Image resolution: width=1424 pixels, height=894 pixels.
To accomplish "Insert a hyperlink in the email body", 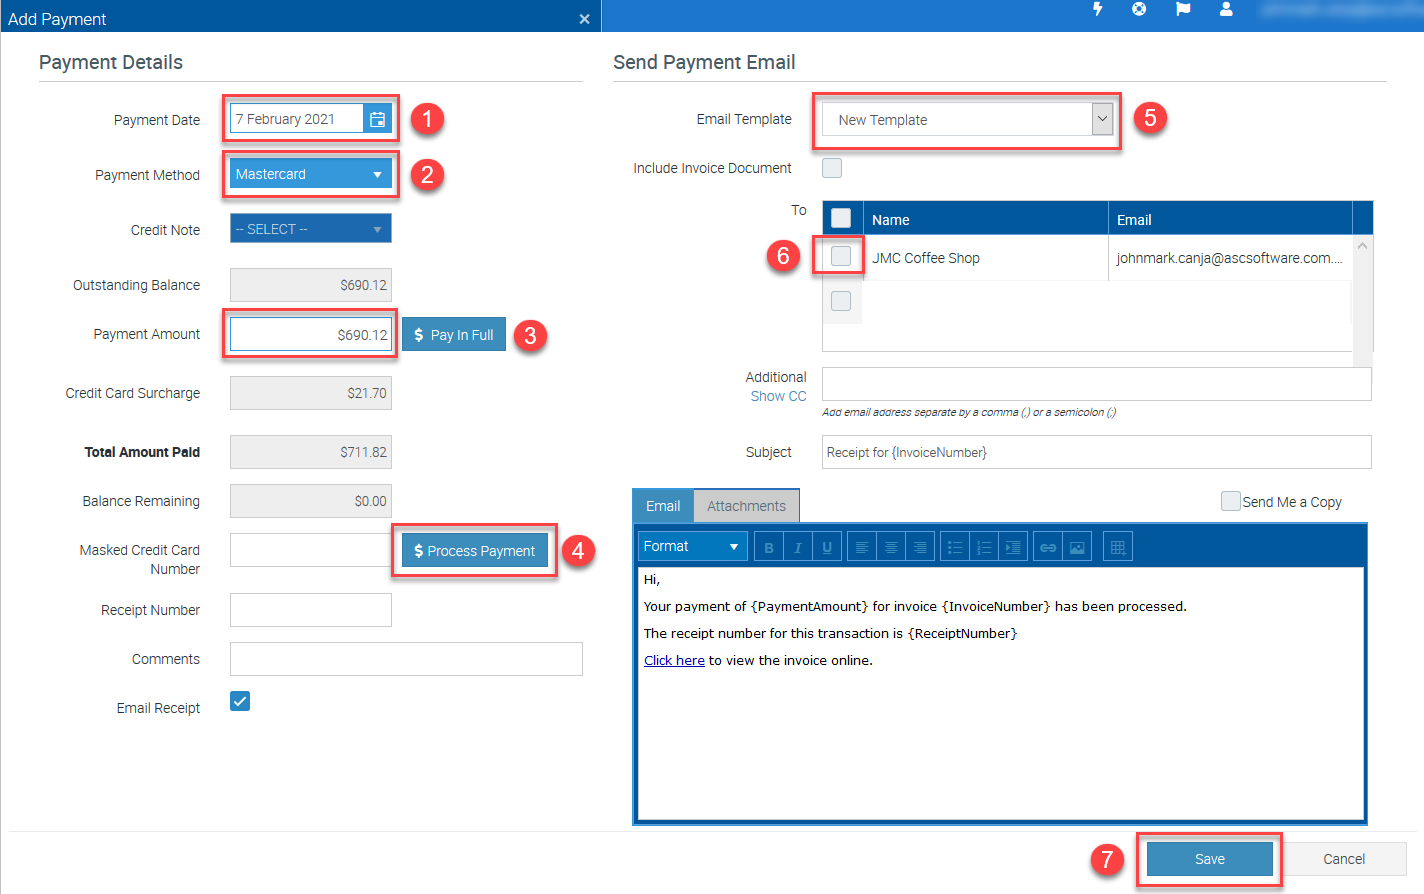I will click(1047, 547).
